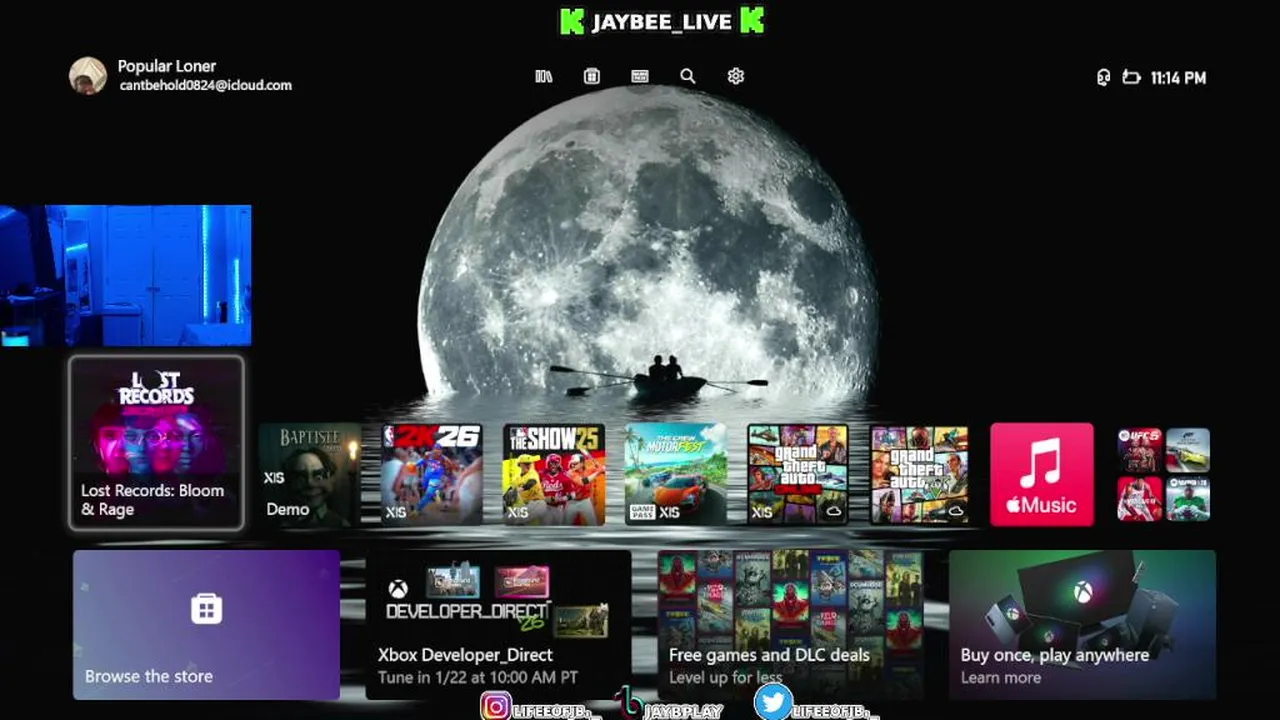Open the Apple Music app tile
Viewport: 1280px width, 720px height.
click(1042, 474)
